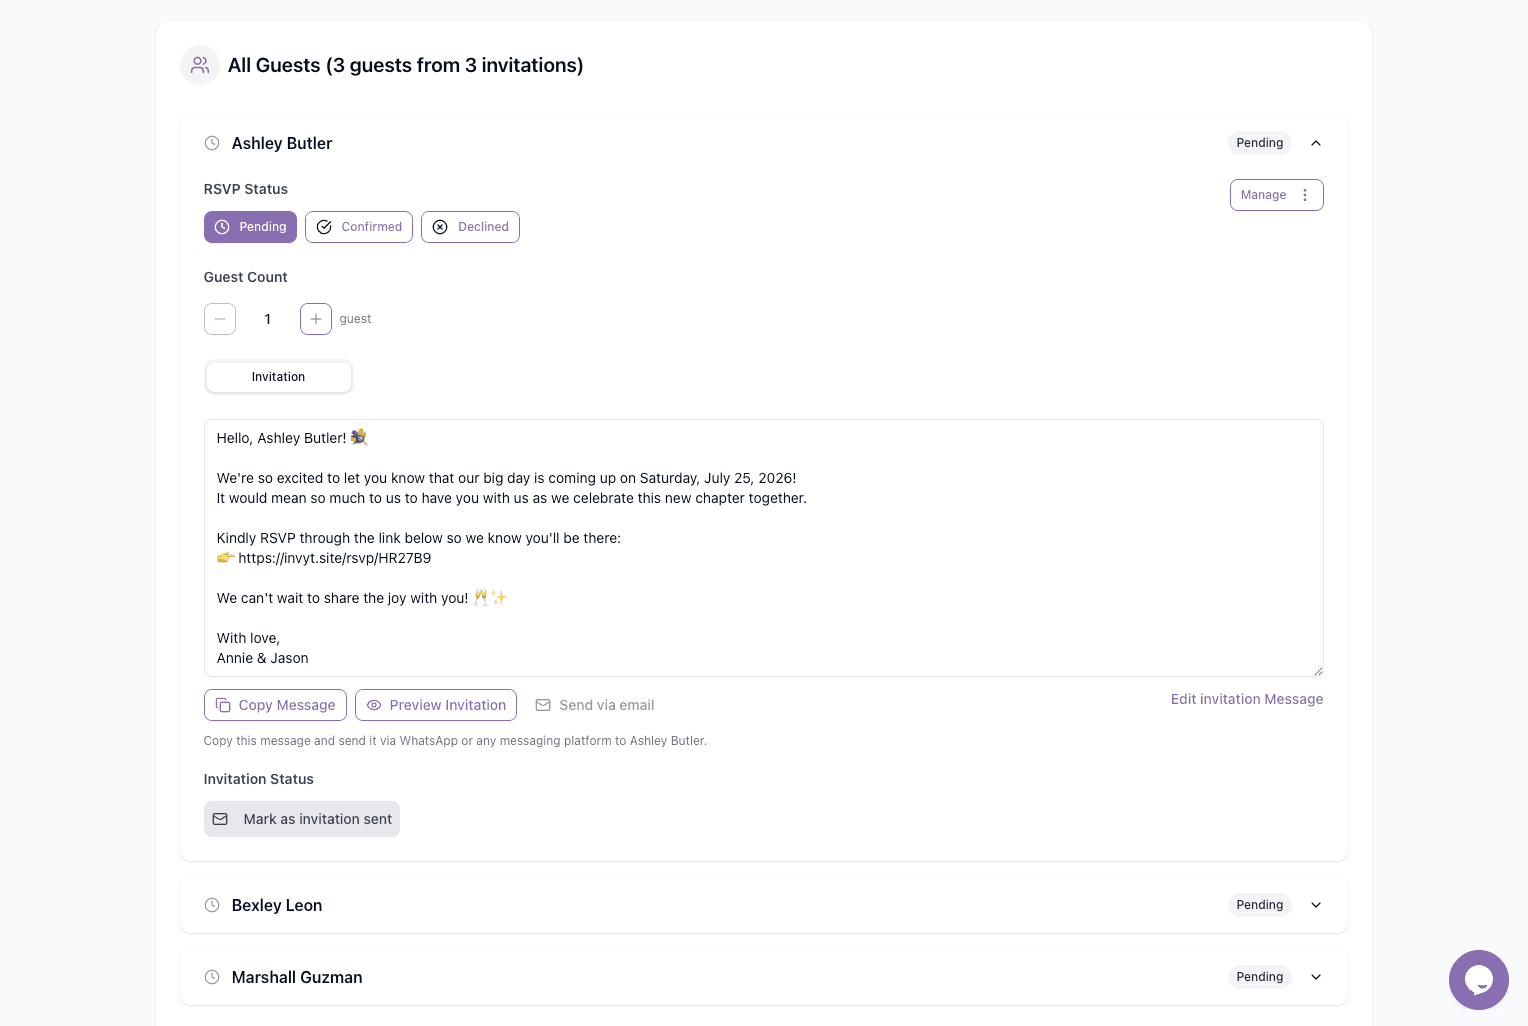The width and height of the screenshot is (1528, 1026).
Task: Select Pending RSVP status
Action: [250, 227]
